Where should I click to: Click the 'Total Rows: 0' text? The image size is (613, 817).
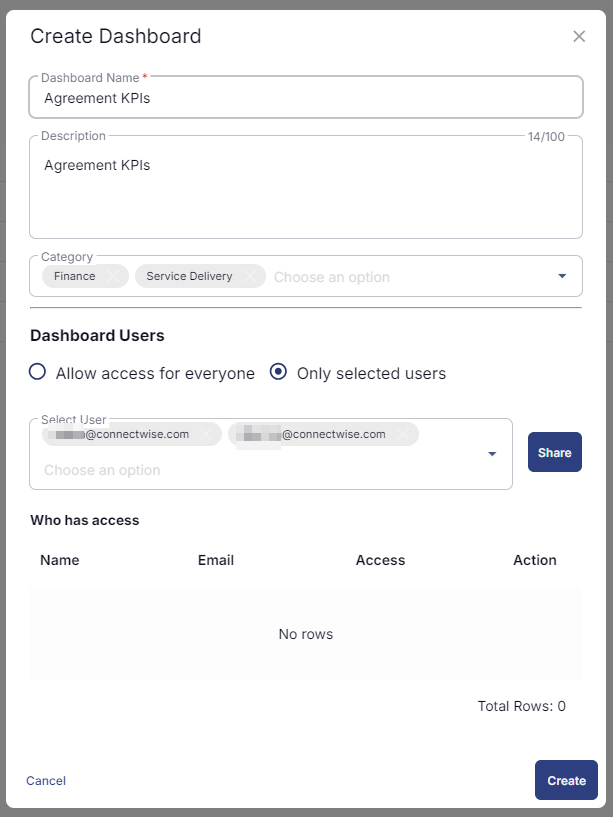[522, 706]
